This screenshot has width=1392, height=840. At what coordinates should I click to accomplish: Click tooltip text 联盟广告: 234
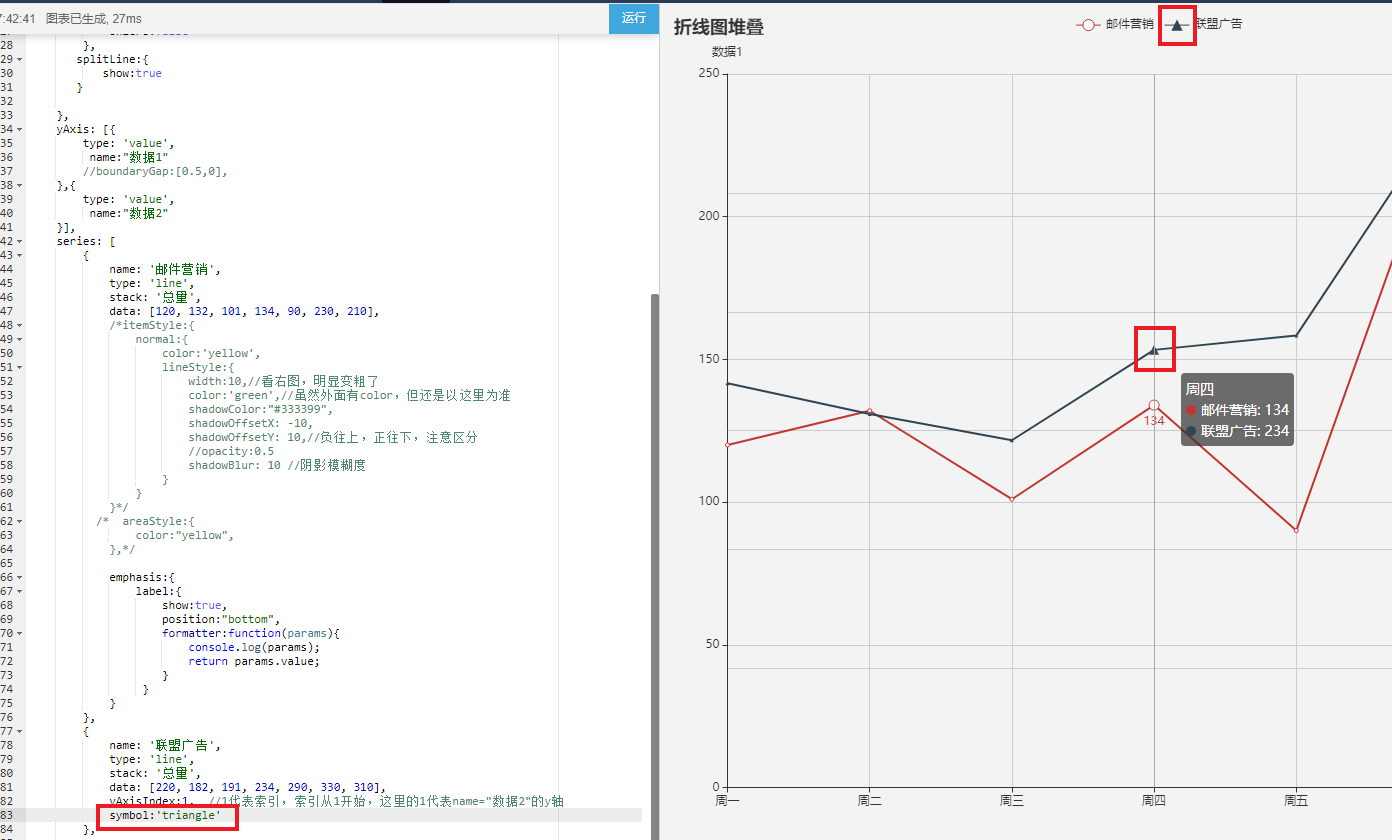point(1245,431)
